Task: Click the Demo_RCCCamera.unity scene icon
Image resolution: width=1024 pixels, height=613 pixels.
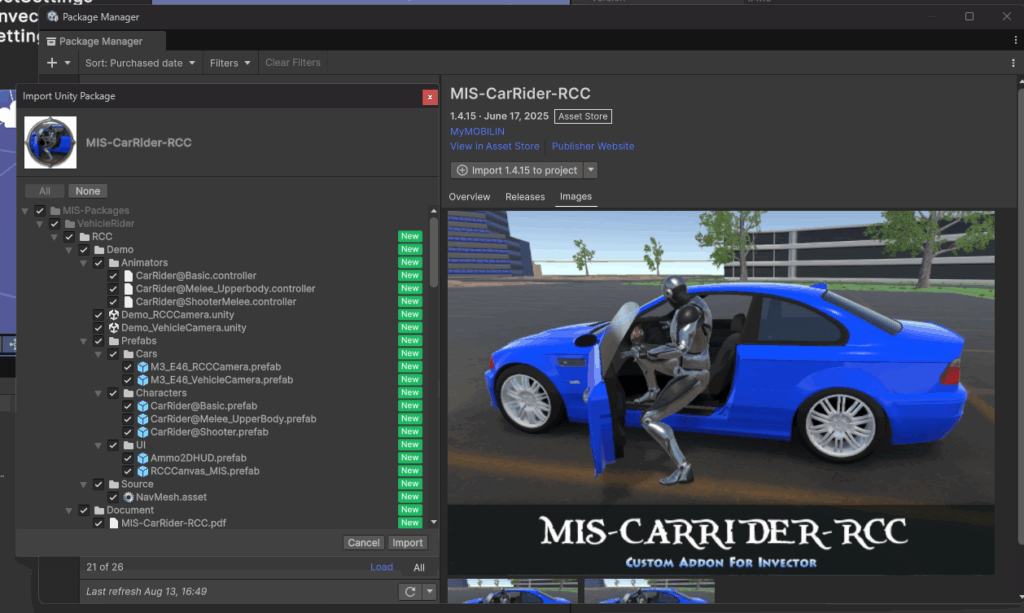Action: [x=114, y=315]
